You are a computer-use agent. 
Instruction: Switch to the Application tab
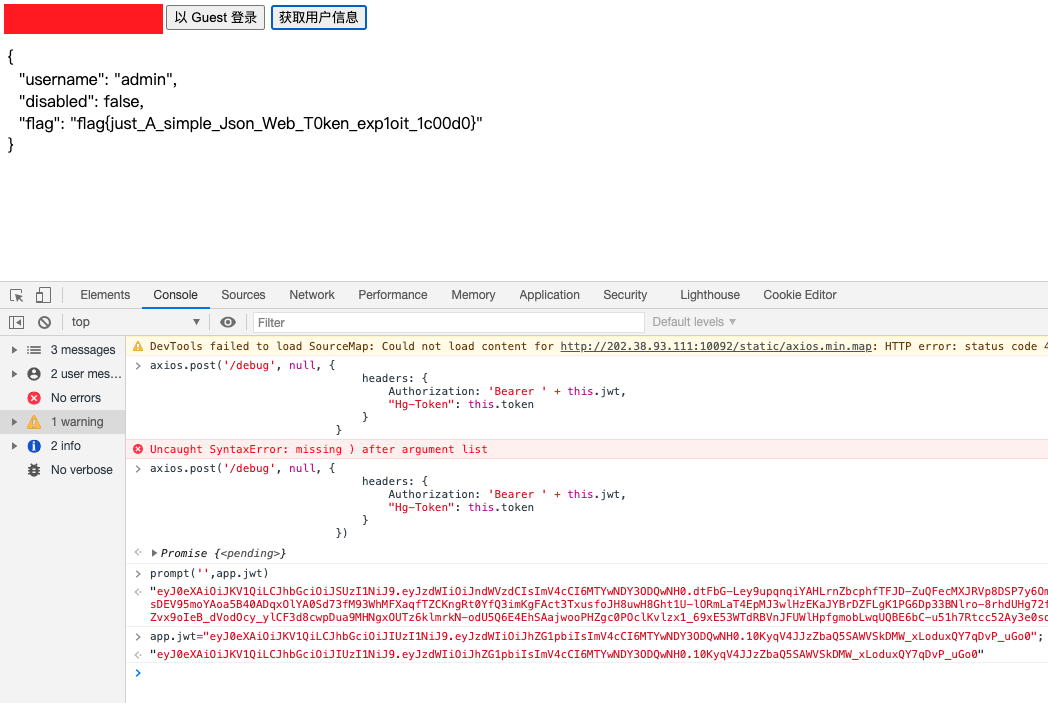549,295
